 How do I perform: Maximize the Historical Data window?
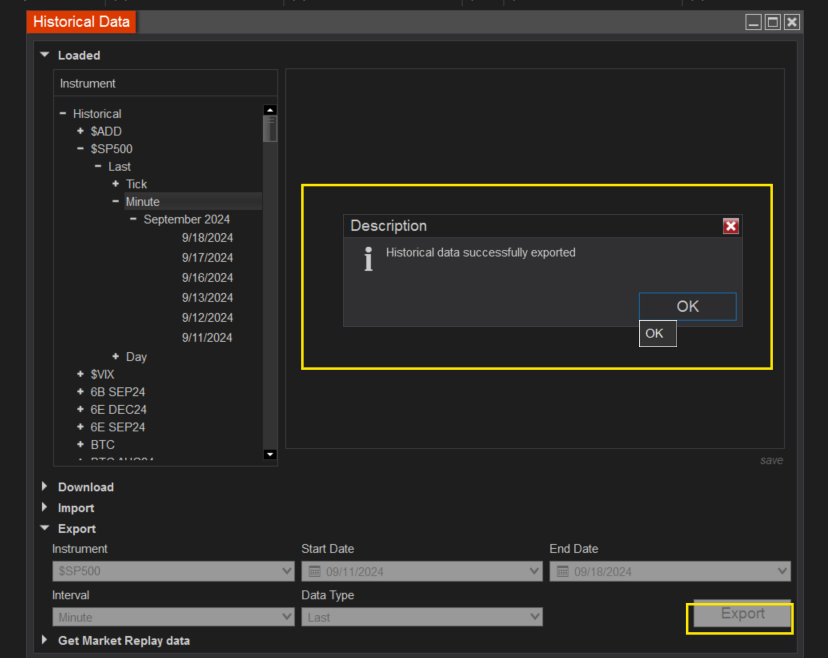773,22
